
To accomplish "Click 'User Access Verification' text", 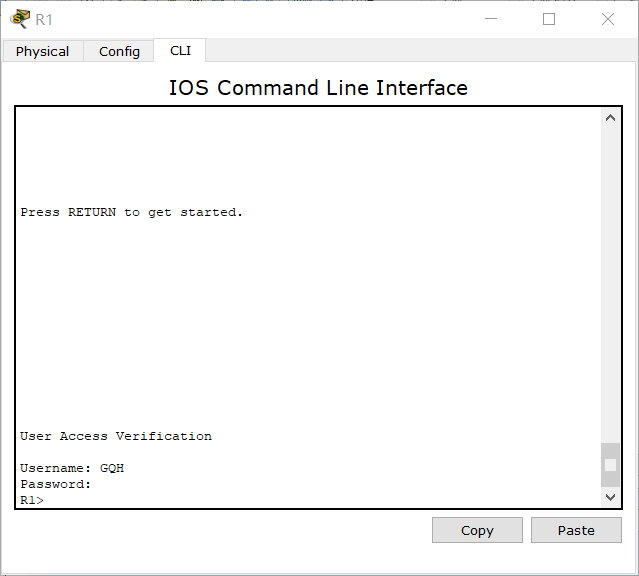I will [x=116, y=436].
